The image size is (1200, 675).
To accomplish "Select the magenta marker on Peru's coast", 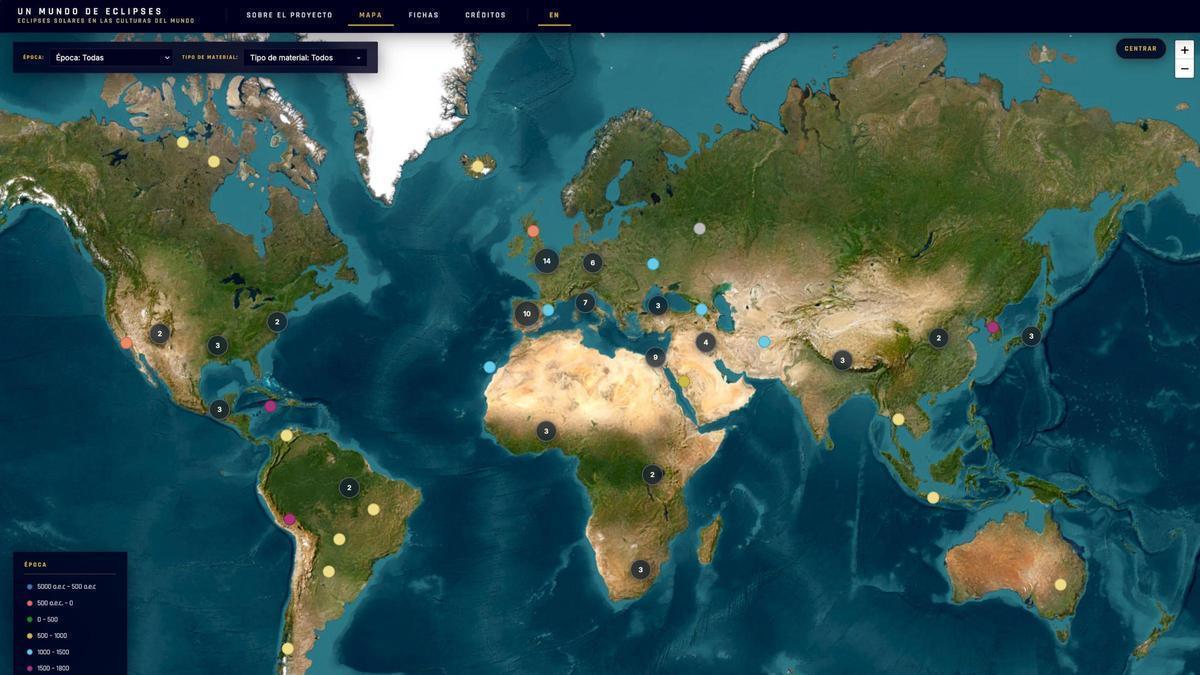I will tap(290, 519).
